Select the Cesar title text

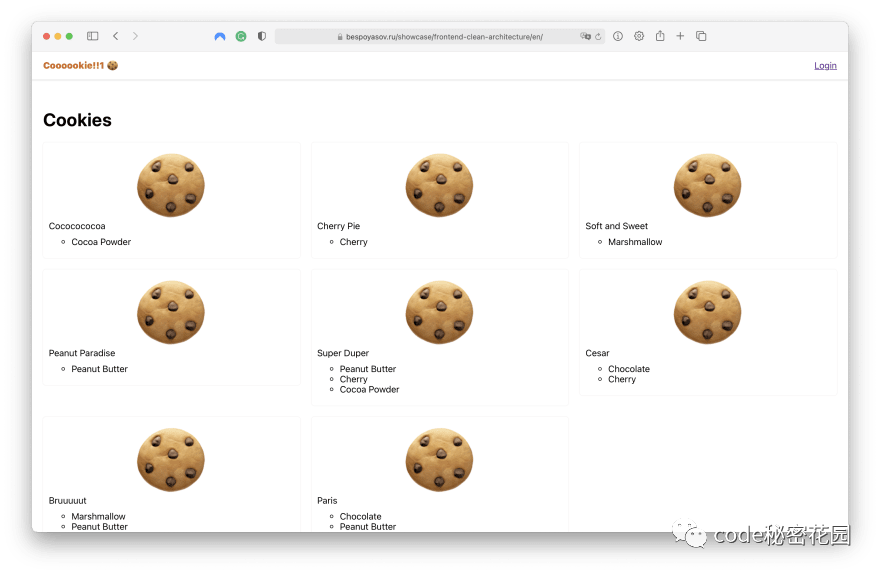pyautogui.click(x=597, y=353)
